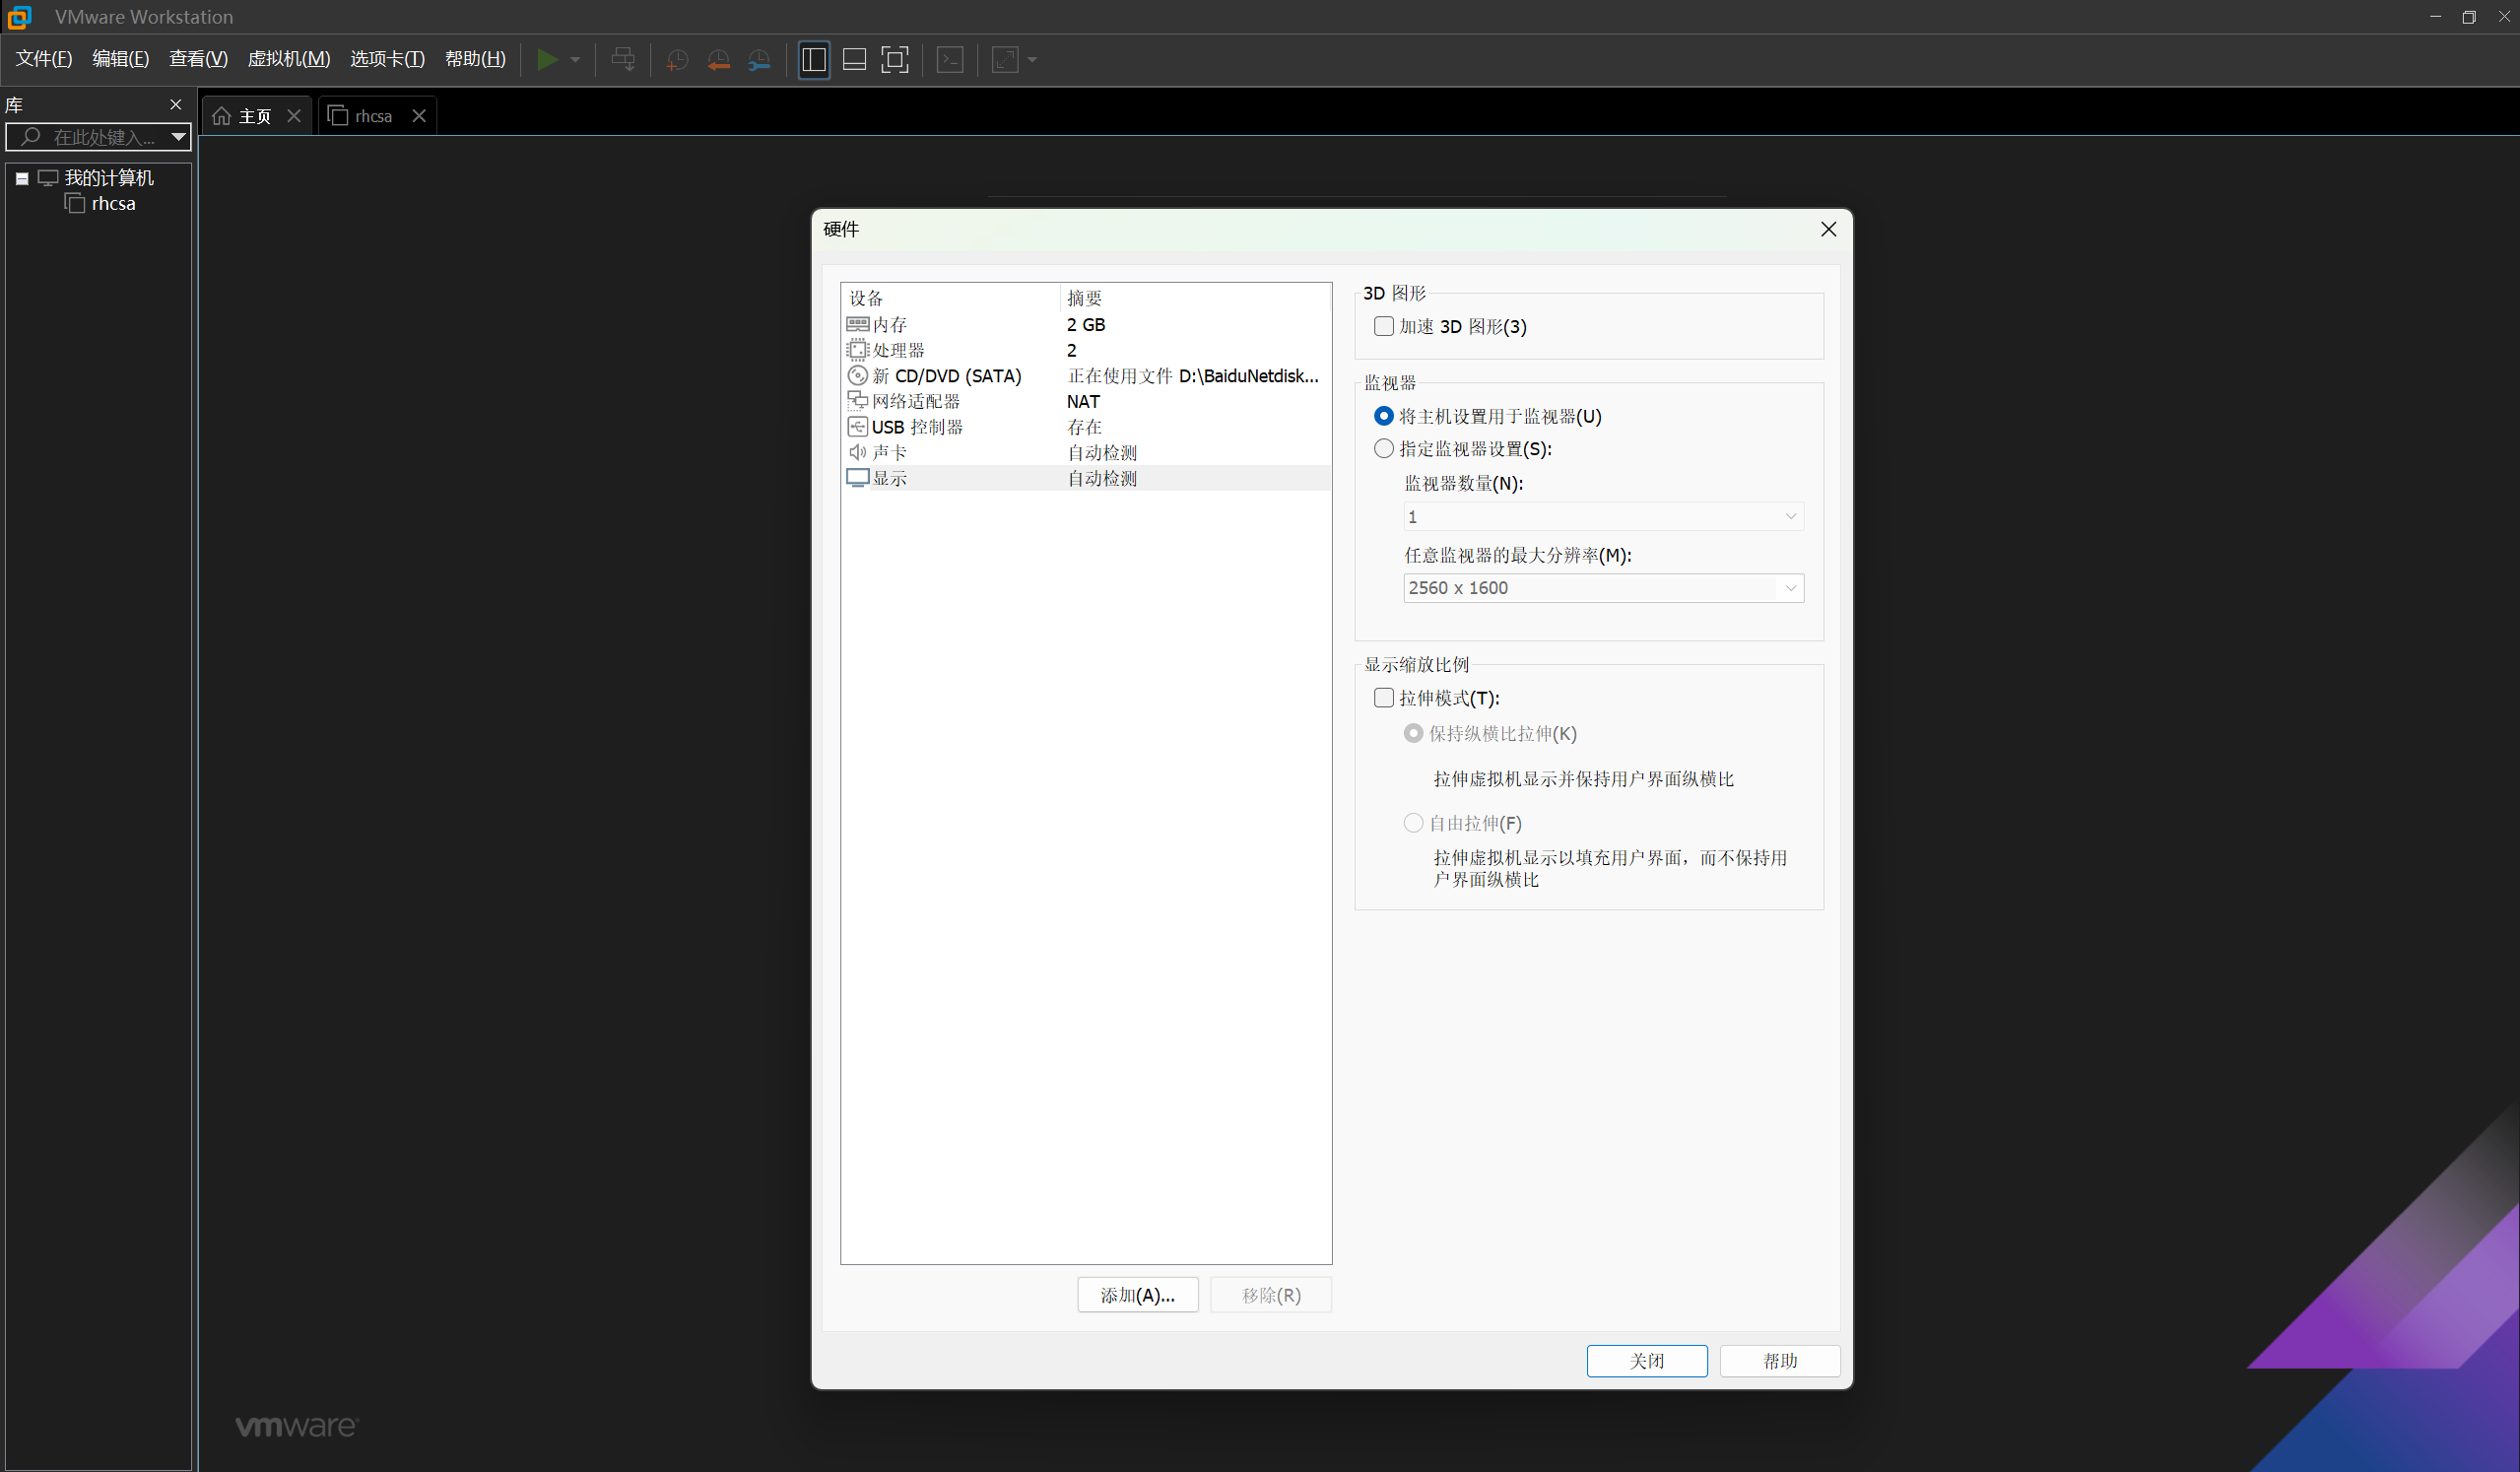Select the 网络适配器 network adapter icon

click(x=857, y=401)
